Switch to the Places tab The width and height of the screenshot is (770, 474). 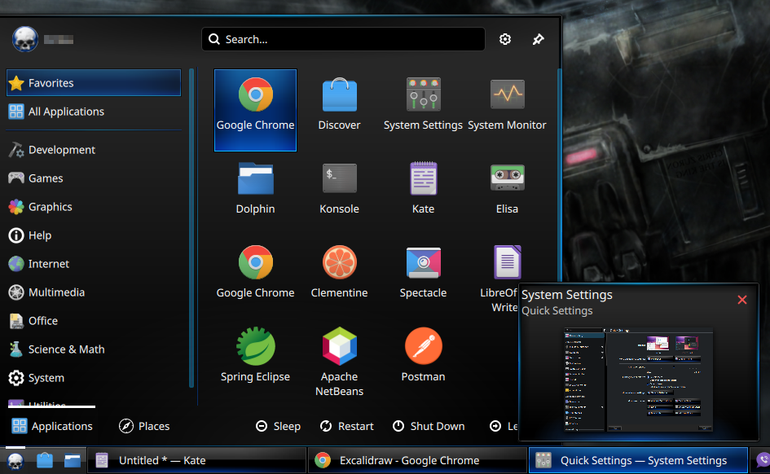(144, 426)
